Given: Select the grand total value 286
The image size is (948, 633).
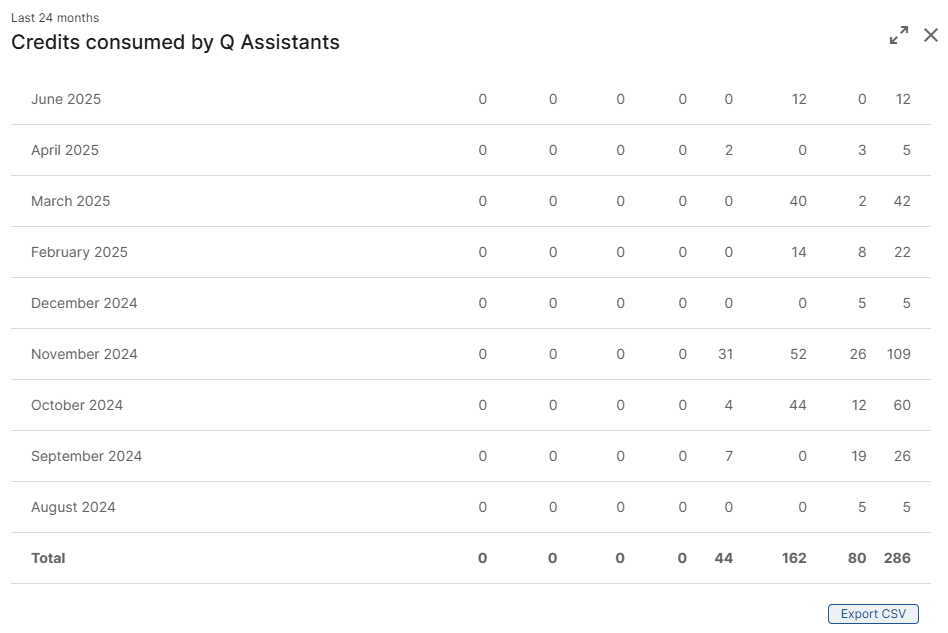Looking at the screenshot, I should click(x=897, y=558).
